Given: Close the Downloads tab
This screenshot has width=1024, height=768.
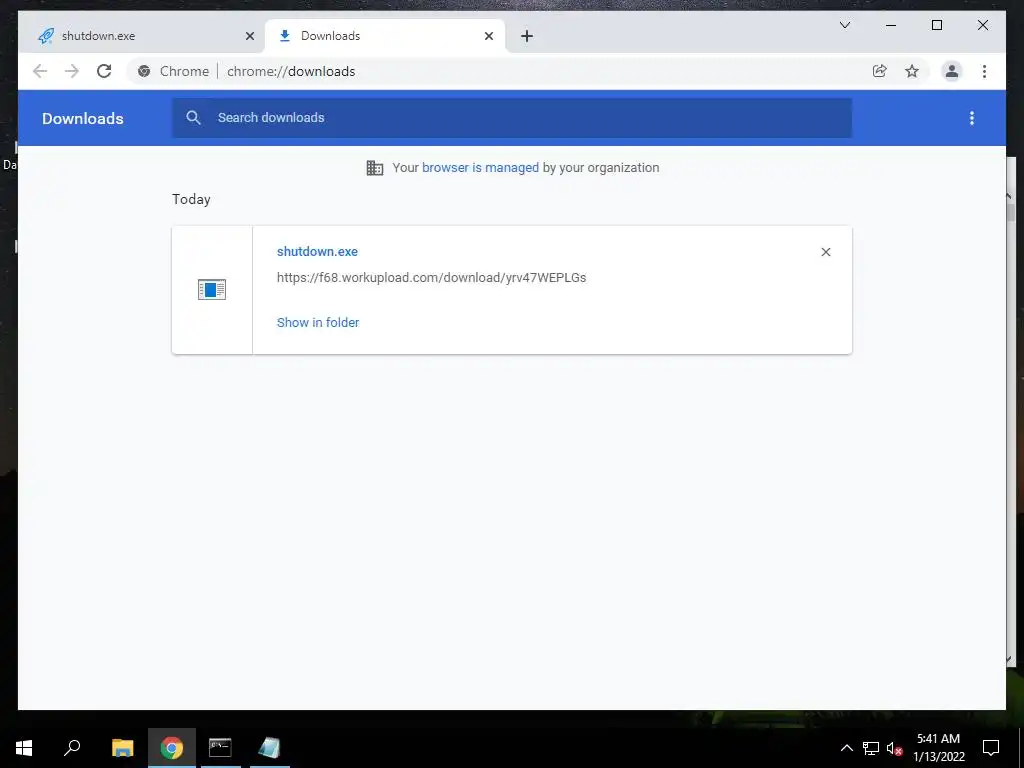Looking at the screenshot, I should [x=488, y=36].
